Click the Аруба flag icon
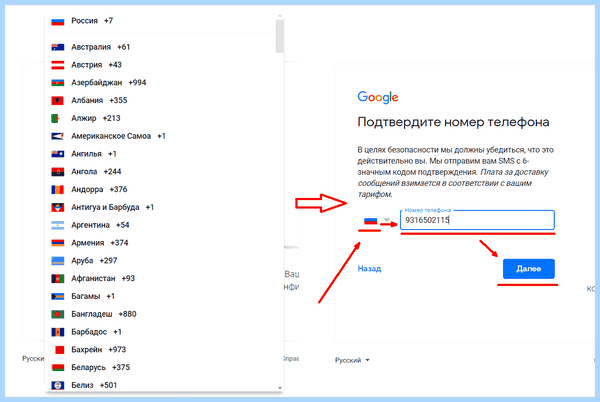 (x=58, y=260)
